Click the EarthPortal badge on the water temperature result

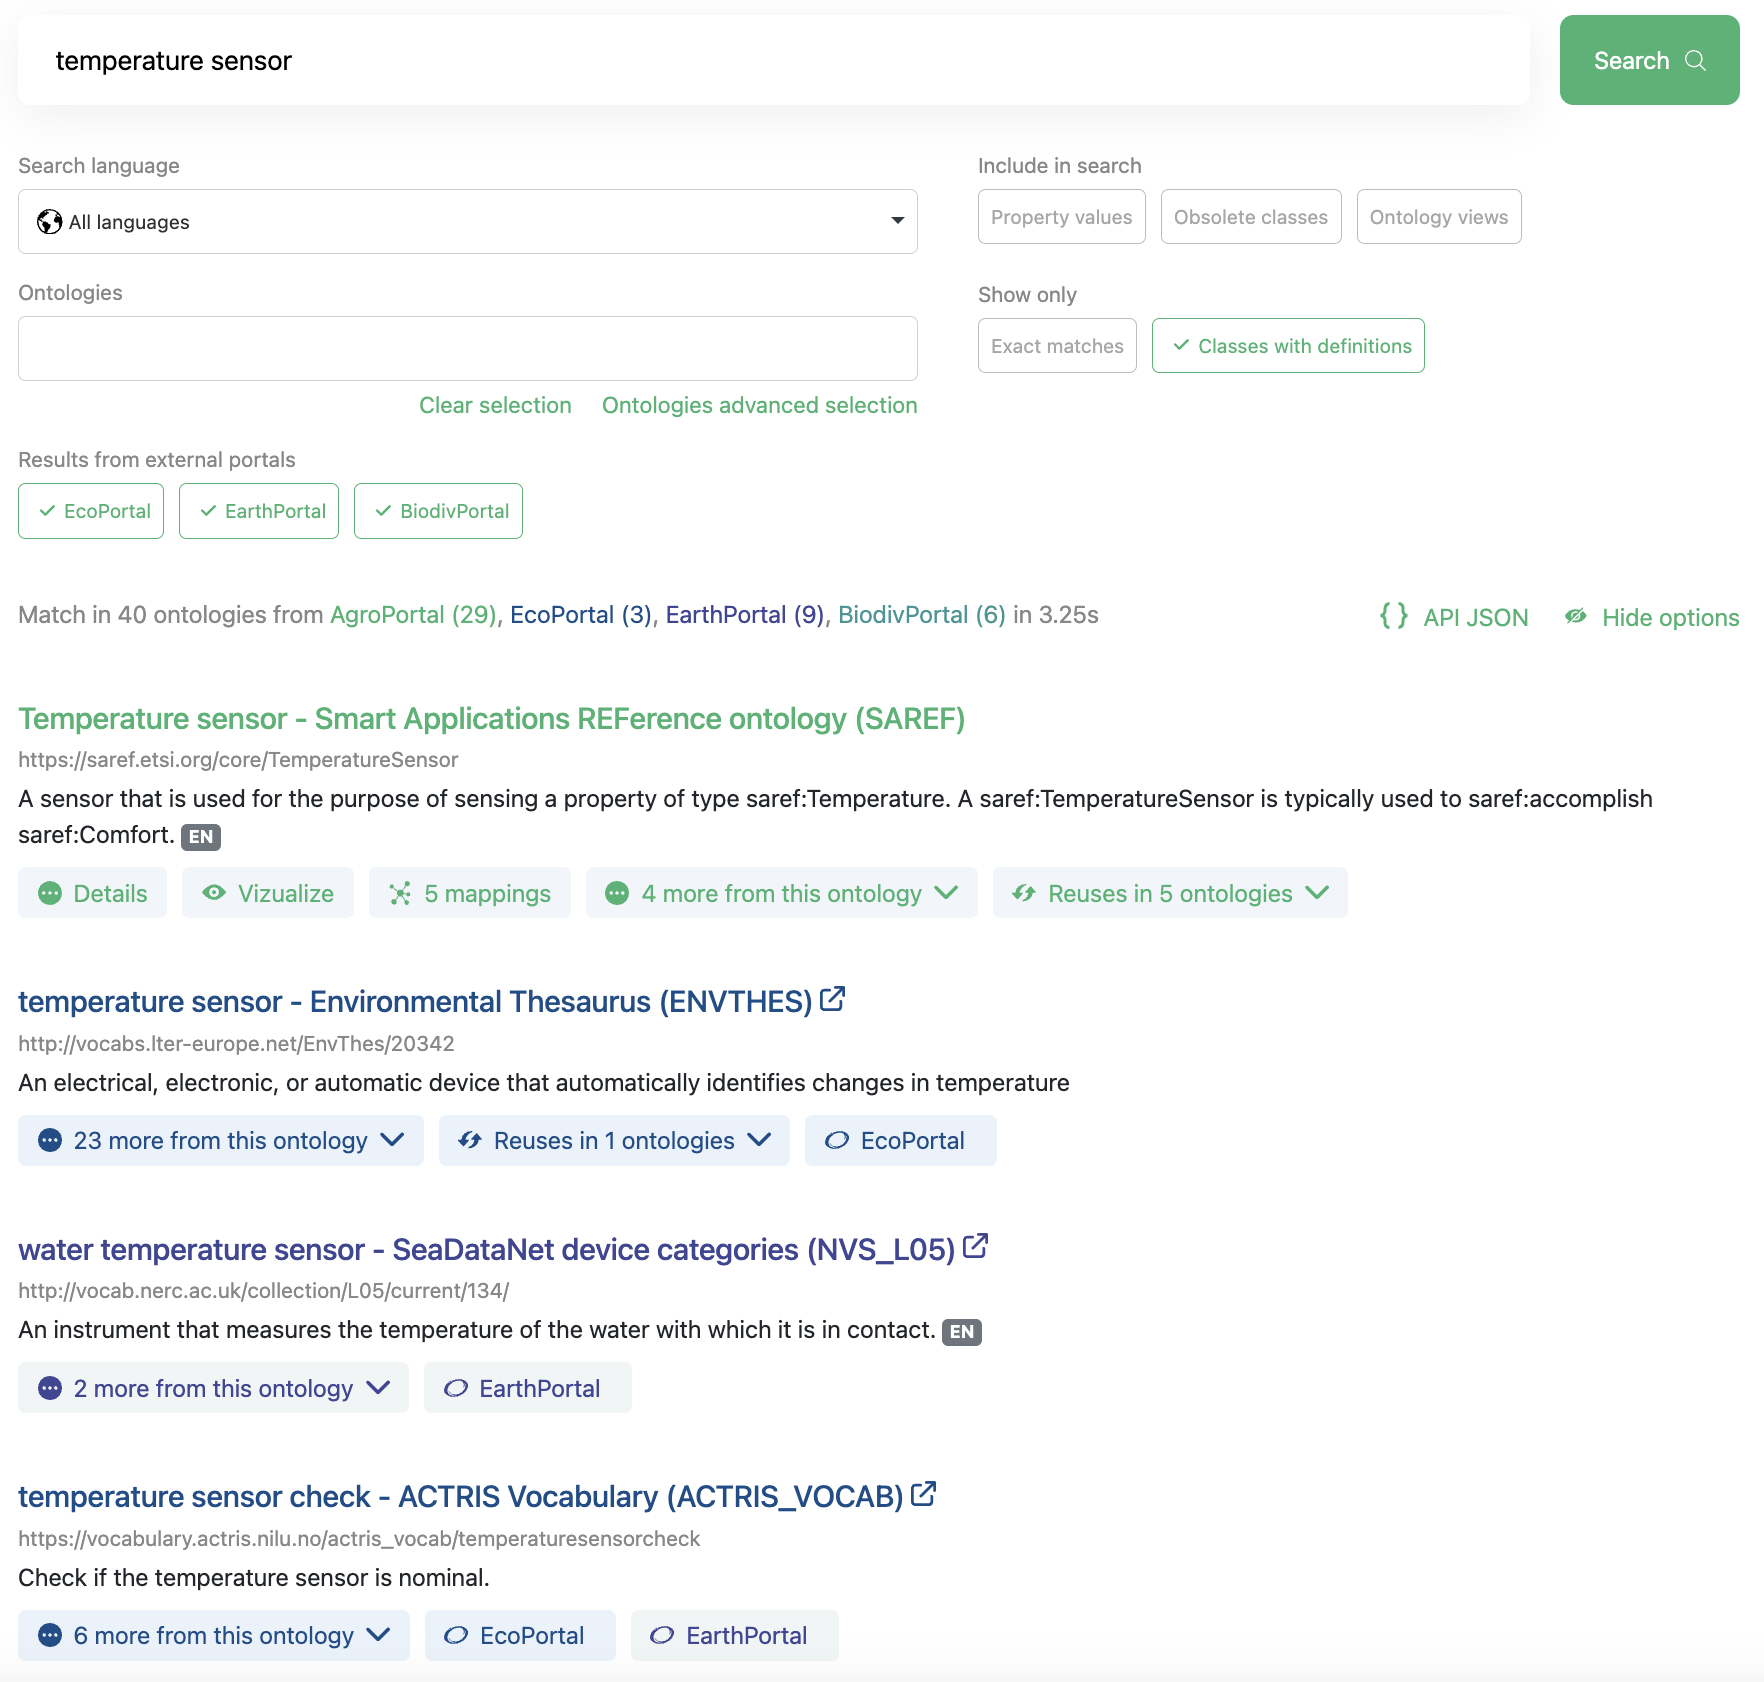pyautogui.click(x=527, y=1388)
